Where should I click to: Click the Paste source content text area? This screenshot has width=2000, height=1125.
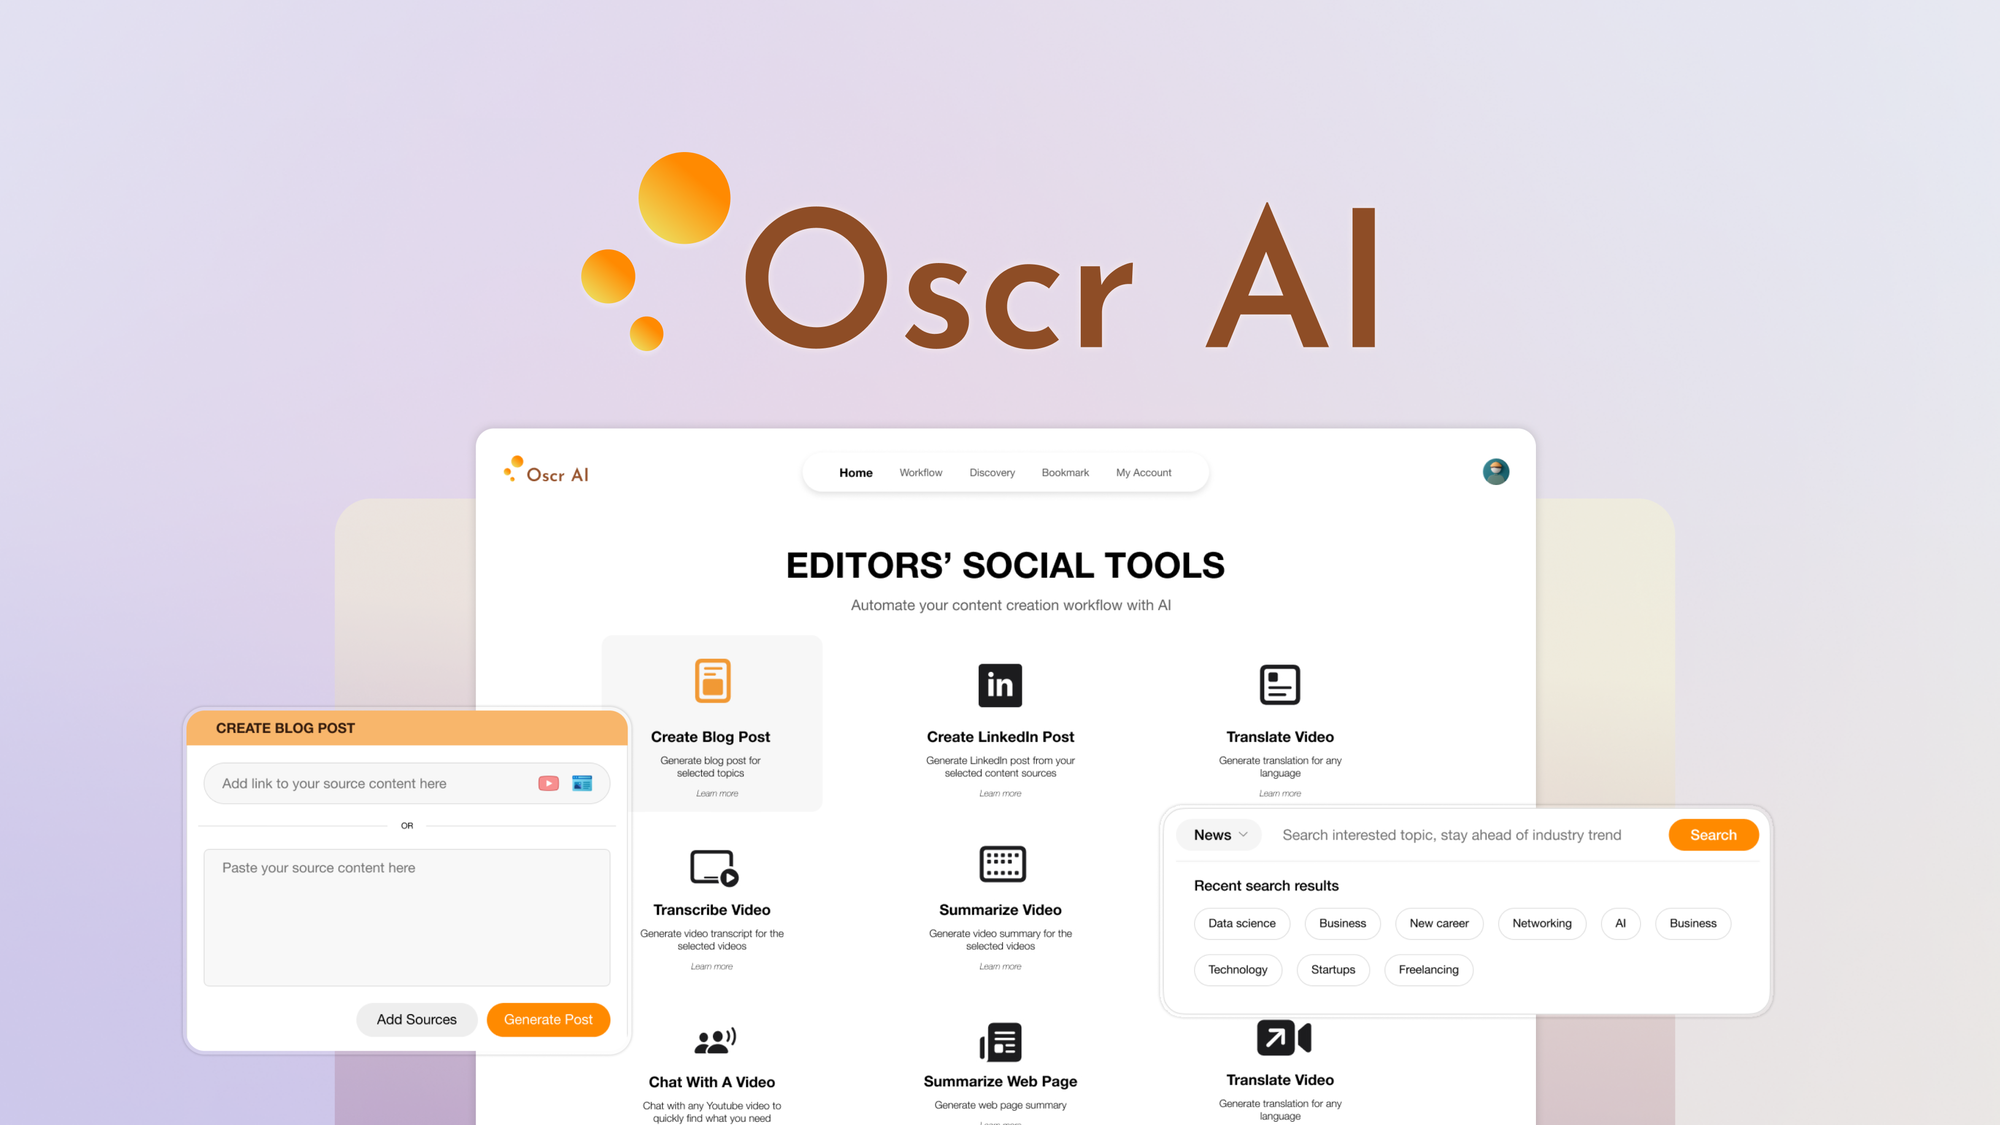407,913
